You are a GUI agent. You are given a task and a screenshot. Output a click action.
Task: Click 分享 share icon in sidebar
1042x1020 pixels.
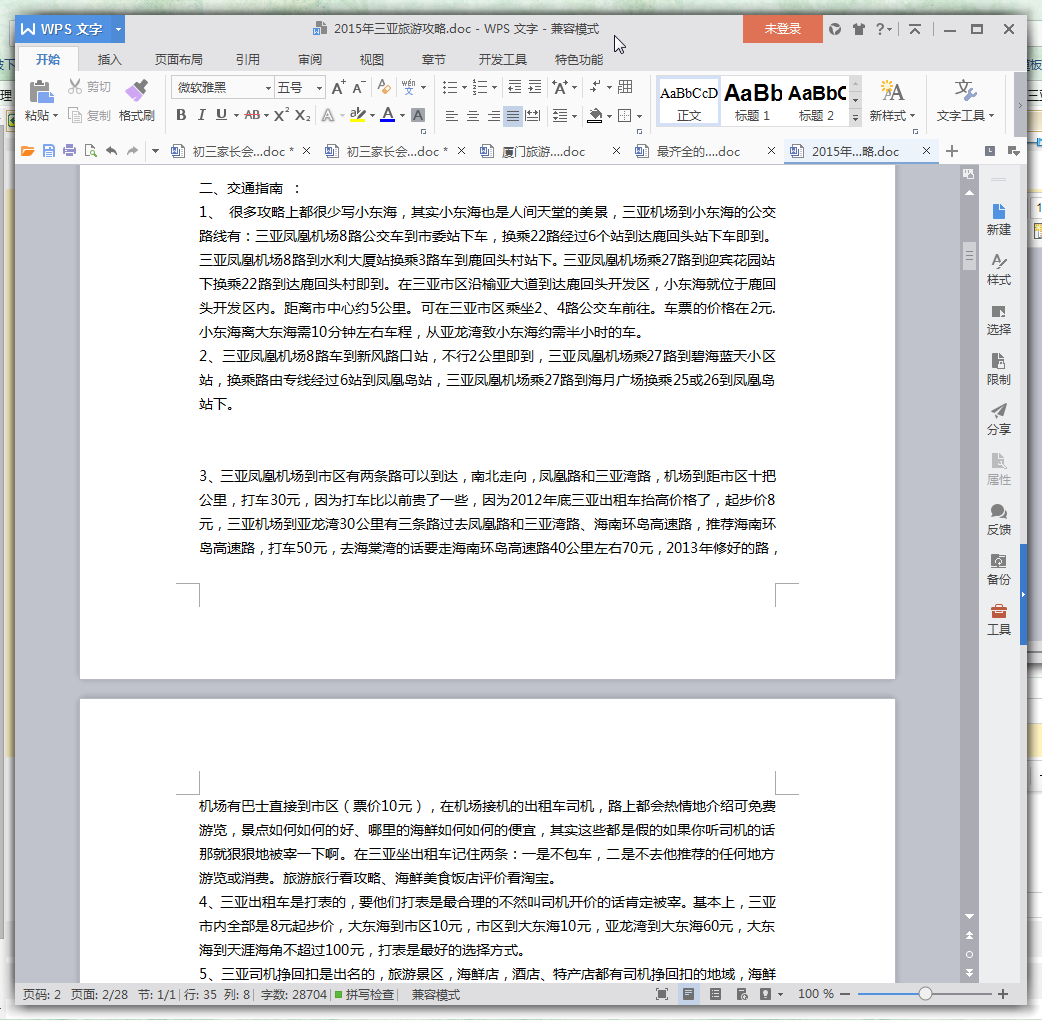point(999,419)
